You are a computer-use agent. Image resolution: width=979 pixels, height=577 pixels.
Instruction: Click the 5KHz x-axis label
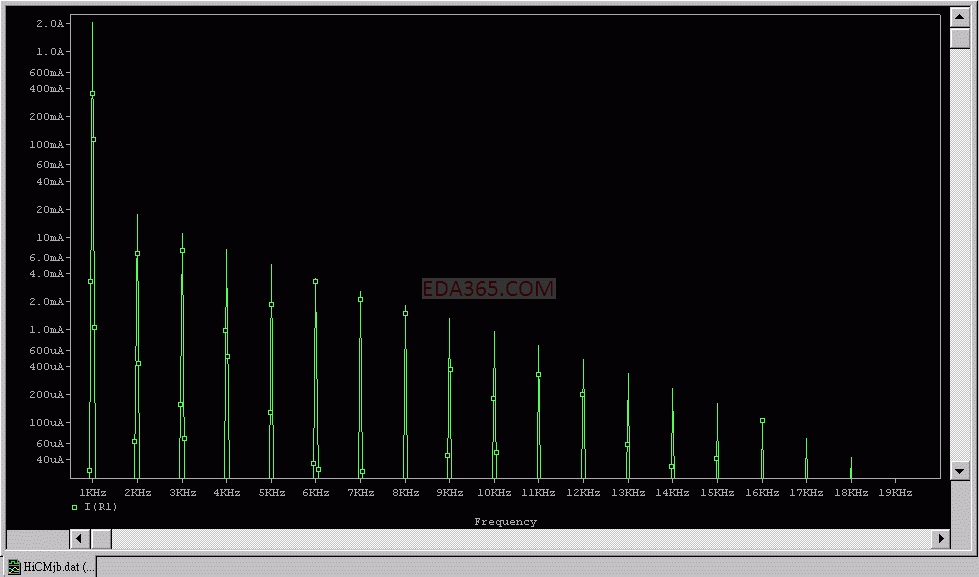271,493
